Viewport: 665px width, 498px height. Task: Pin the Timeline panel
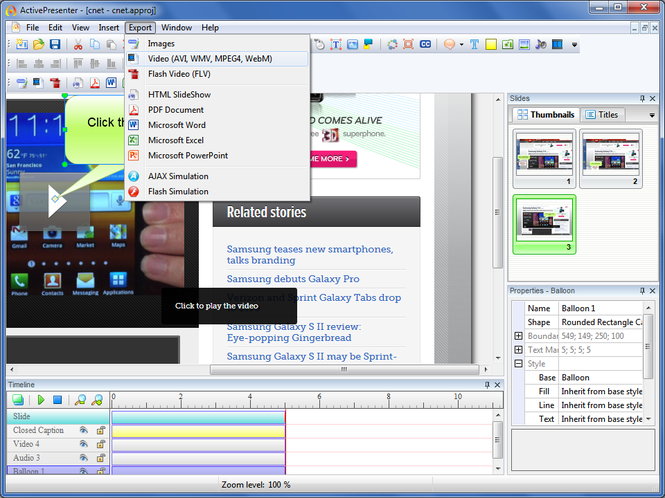point(487,385)
